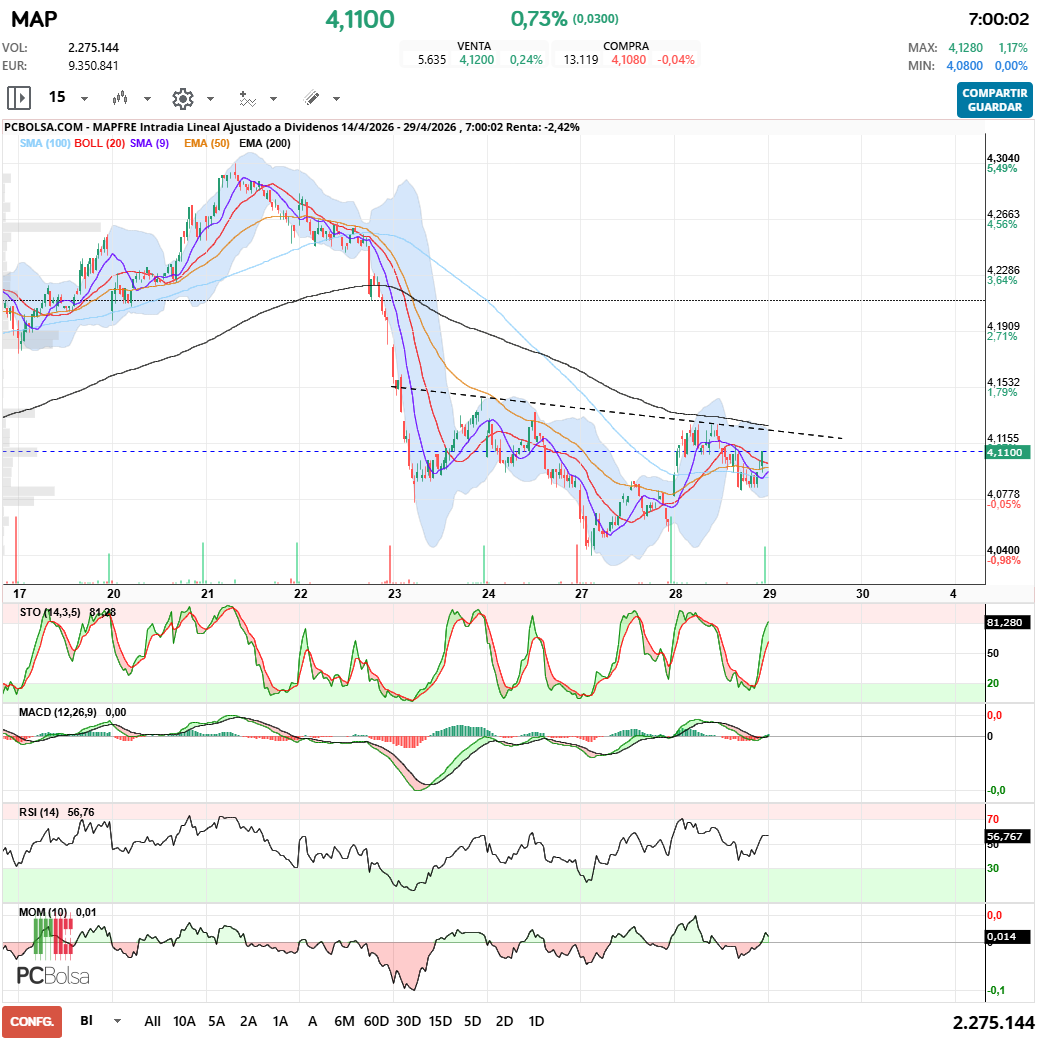Select the 6M time range
The width and height of the screenshot is (1048, 1043).
point(344,1021)
